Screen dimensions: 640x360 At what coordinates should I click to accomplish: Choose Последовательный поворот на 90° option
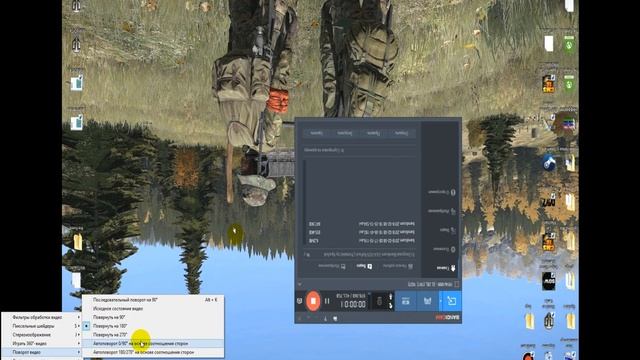[x=153, y=300]
